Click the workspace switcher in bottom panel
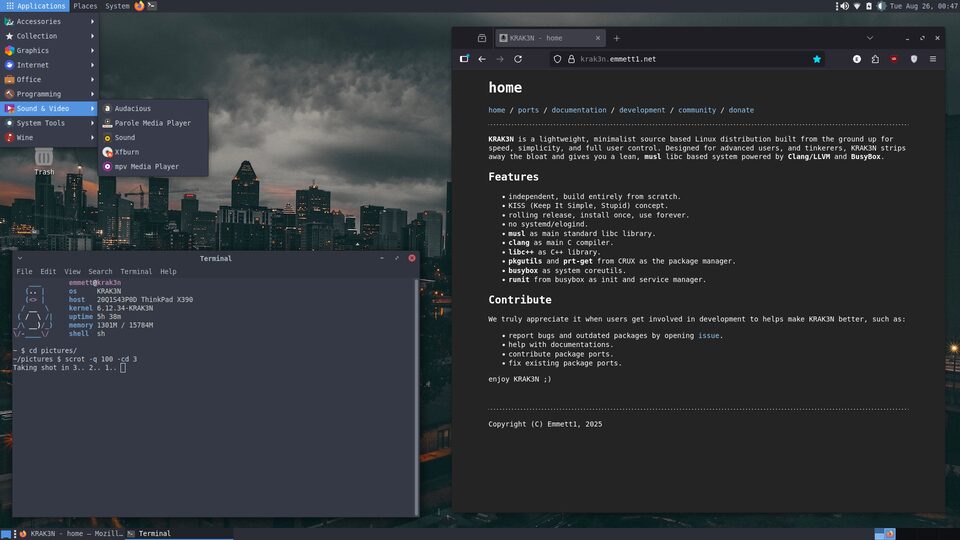The image size is (960, 540). [885, 534]
